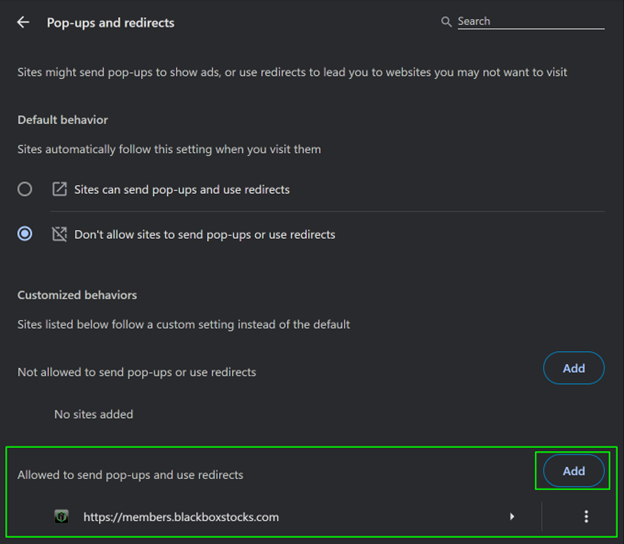Go back using the left arrow

[23, 22]
